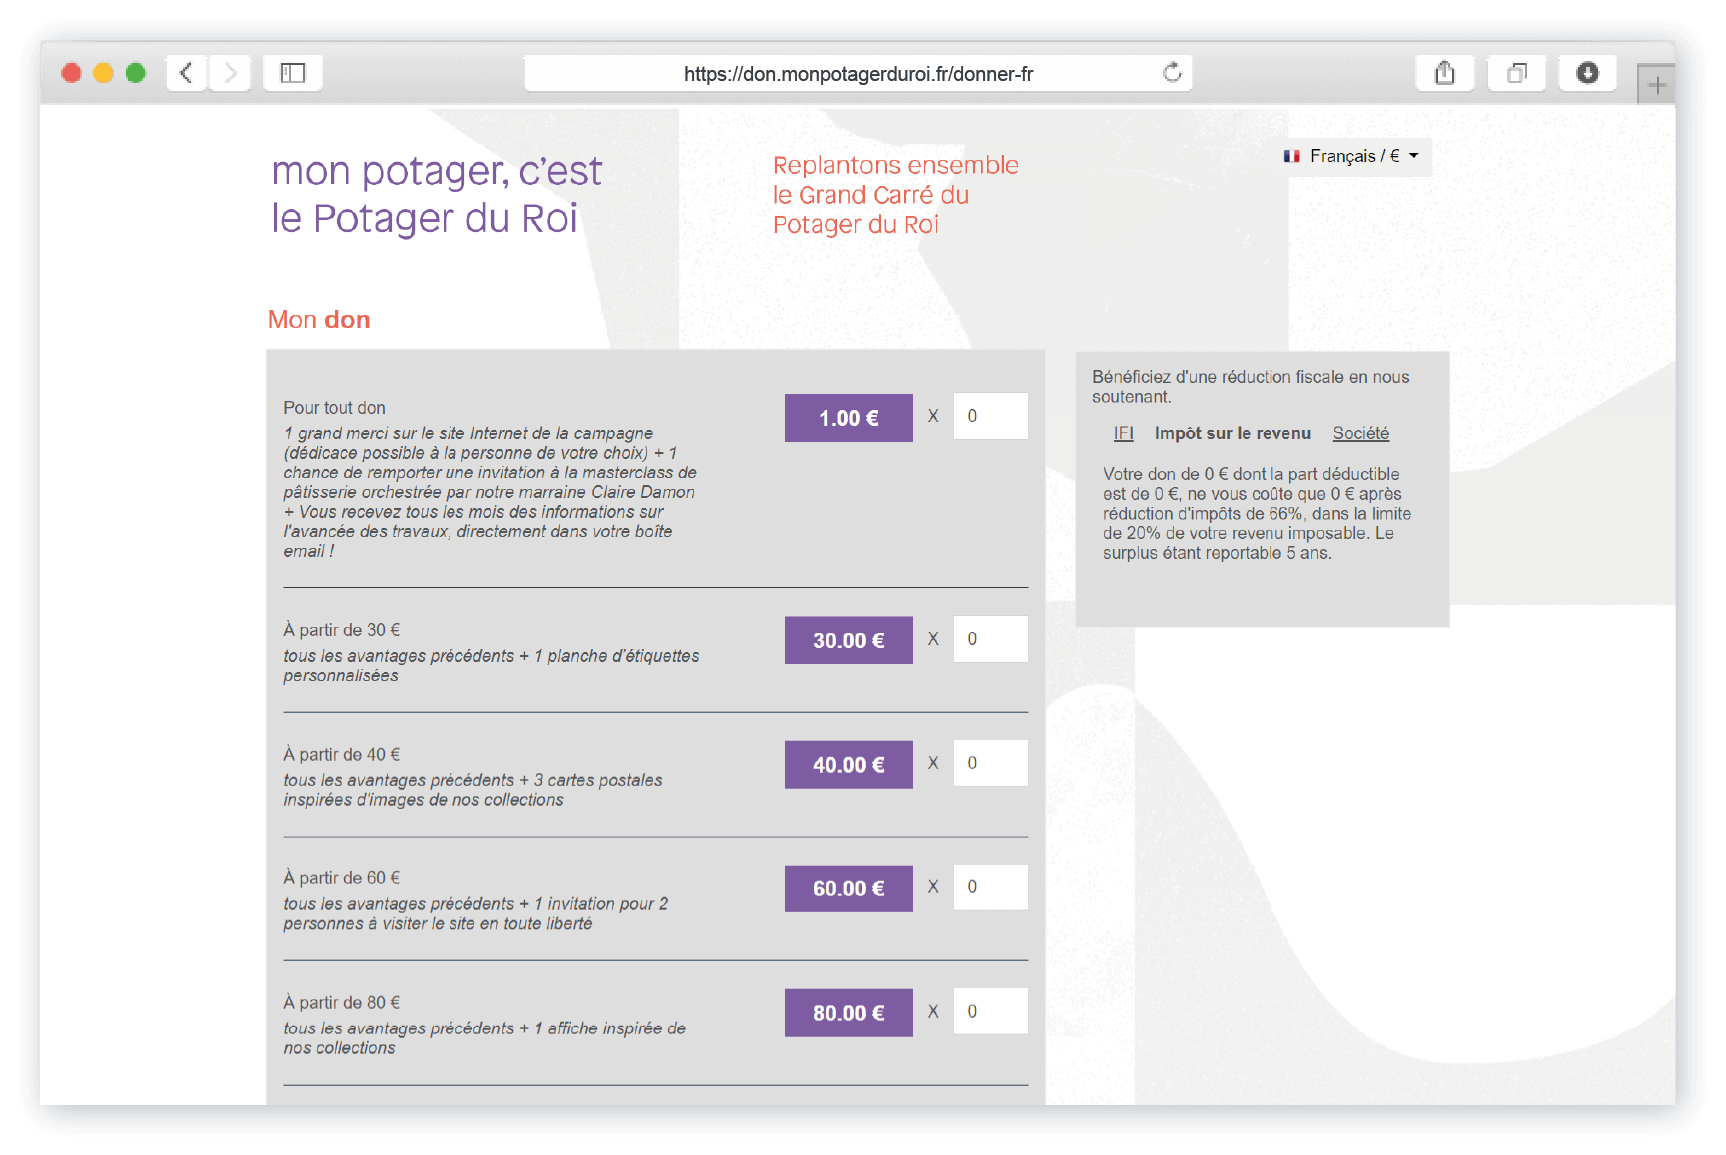The height and width of the screenshot is (1155, 1726).
Task: Focus quantity field for 40.00 € donation
Action: click(990, 763)
